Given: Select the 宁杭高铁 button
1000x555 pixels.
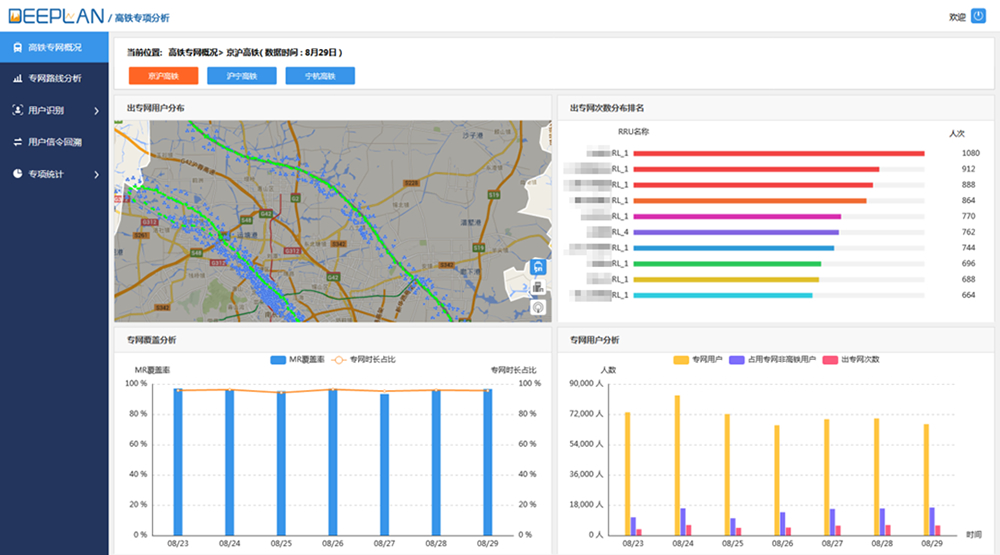Looking at the screenshot, I should click(x=320, y=76).
